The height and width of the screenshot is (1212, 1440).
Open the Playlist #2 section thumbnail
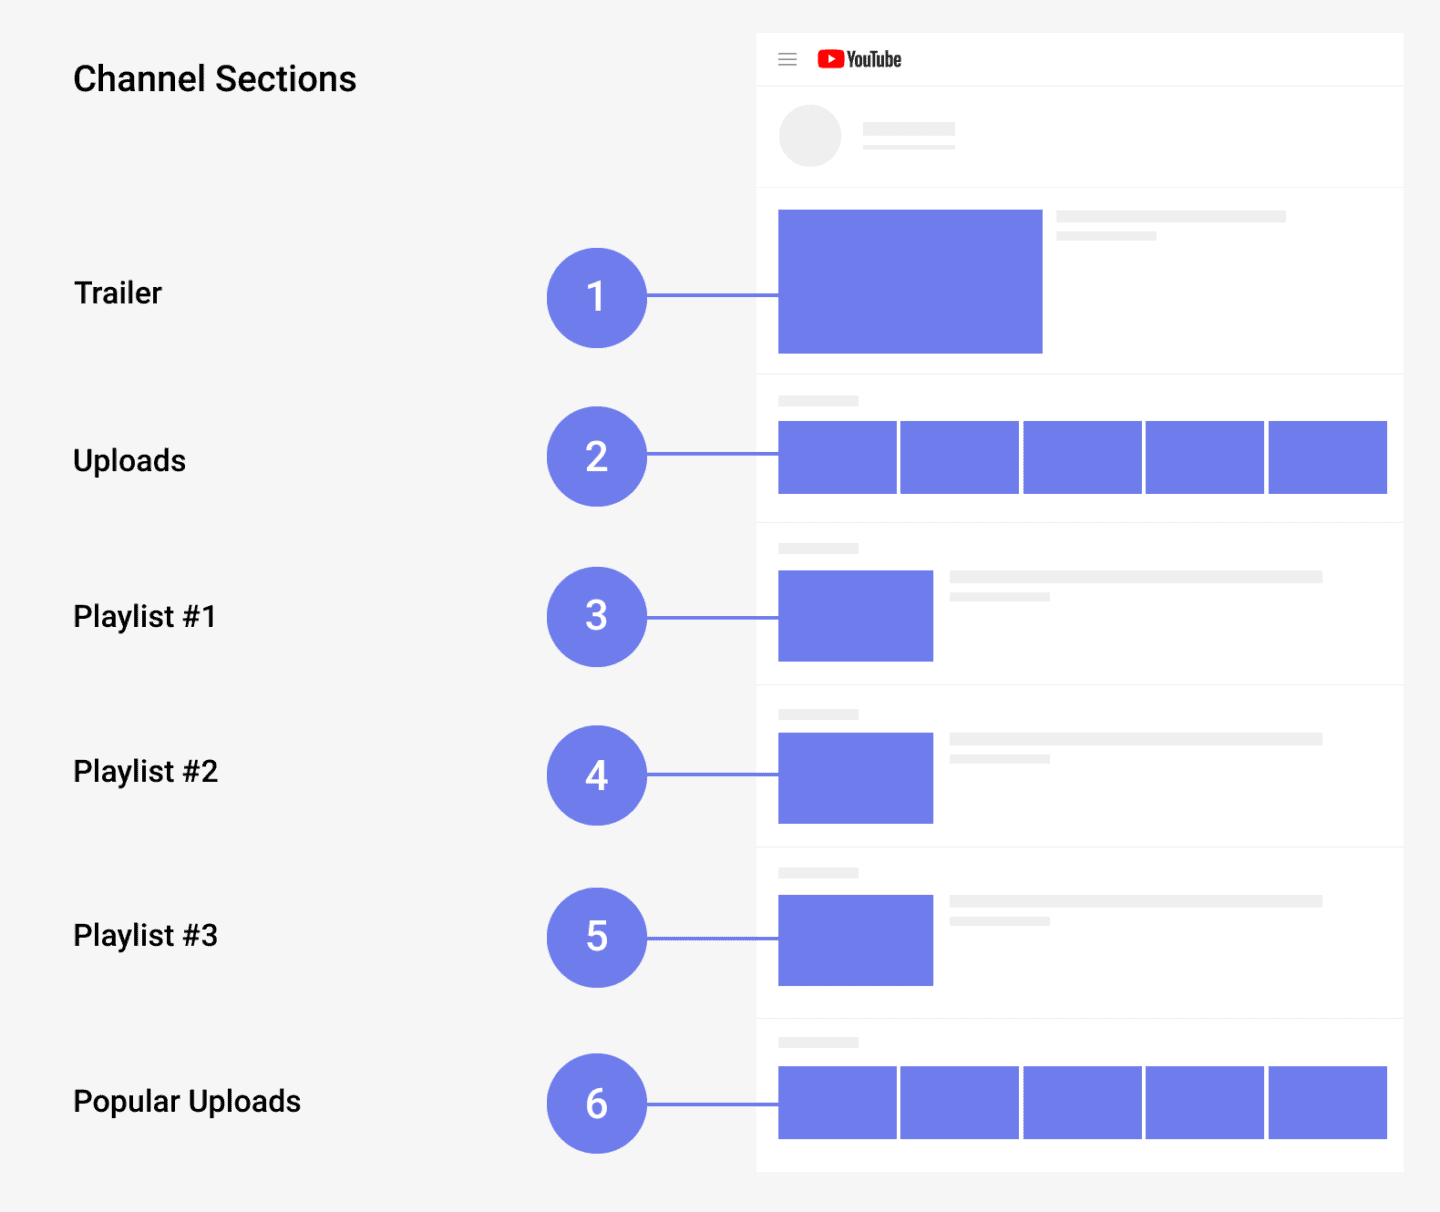coord(855,778)
